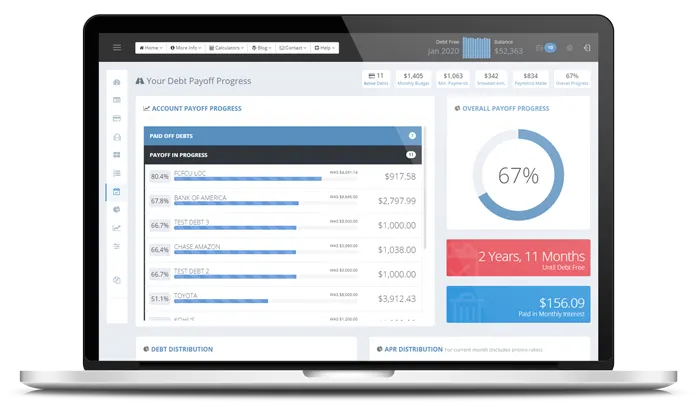Viewport: 700px width, 415px height.
Task: Open the list view sidebar icon
Action: (x=117, y=173)
